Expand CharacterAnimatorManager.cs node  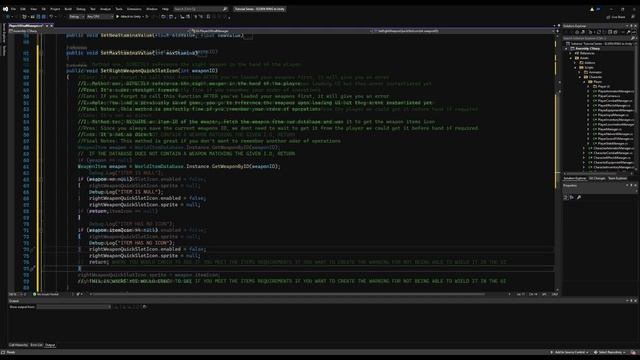click(x=584, y=148)
